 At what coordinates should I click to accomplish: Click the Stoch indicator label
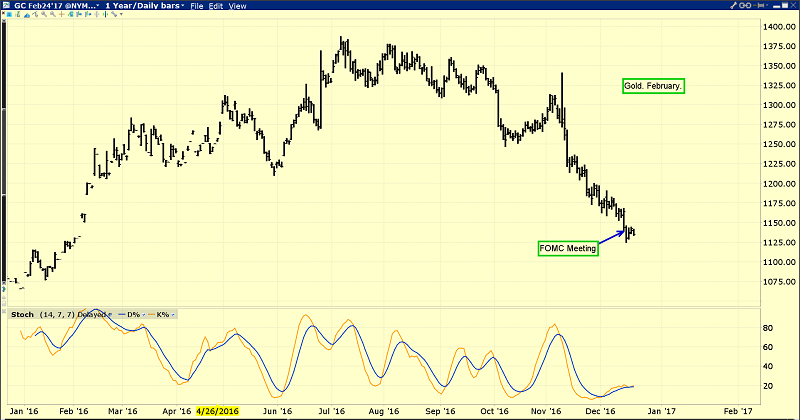[x=20, y=315]
